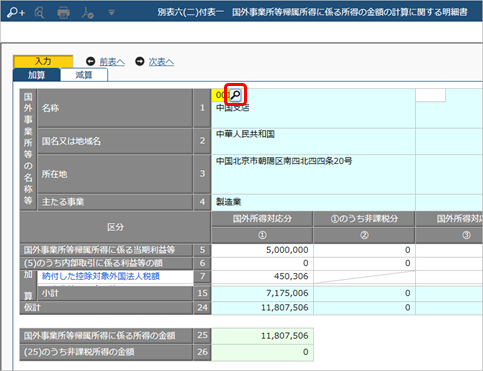Viewport: 483px width, 371px height.
Task: Click the (5)のうち内部取引に係る利益等の額 label
Action: click(106, 263)
